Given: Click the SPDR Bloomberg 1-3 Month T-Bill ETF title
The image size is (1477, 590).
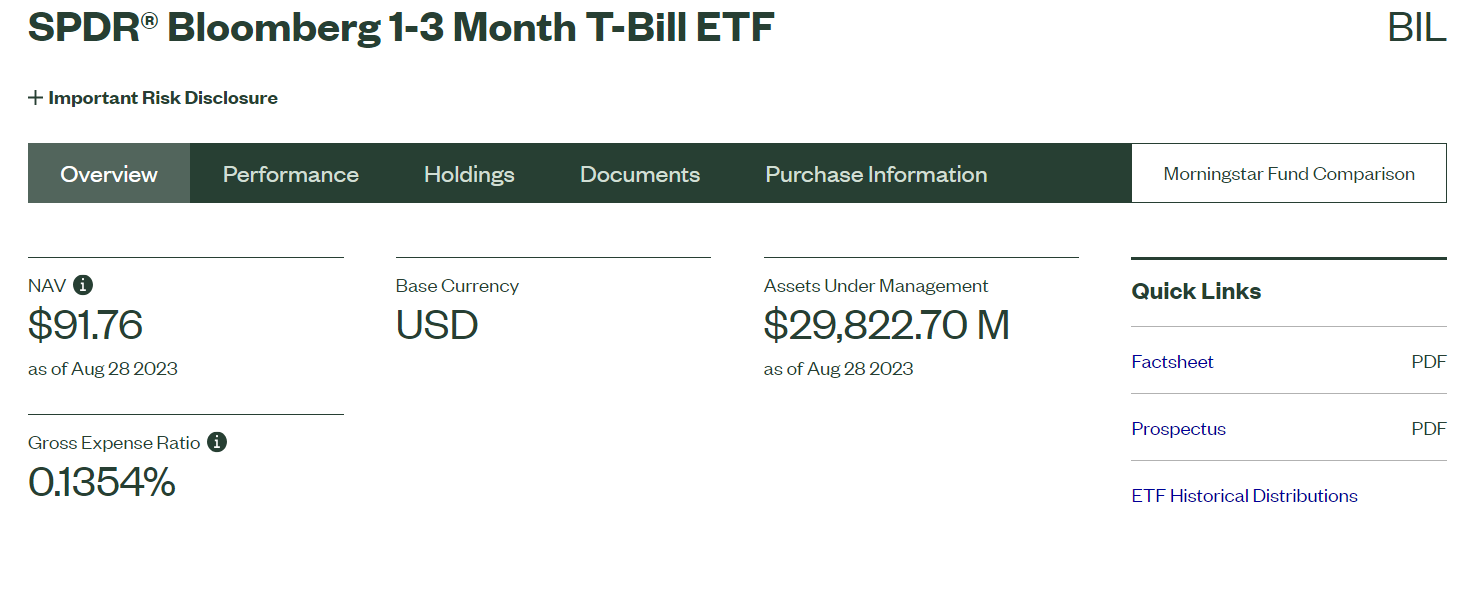Looking at the screenshot, I should point(401,27).
